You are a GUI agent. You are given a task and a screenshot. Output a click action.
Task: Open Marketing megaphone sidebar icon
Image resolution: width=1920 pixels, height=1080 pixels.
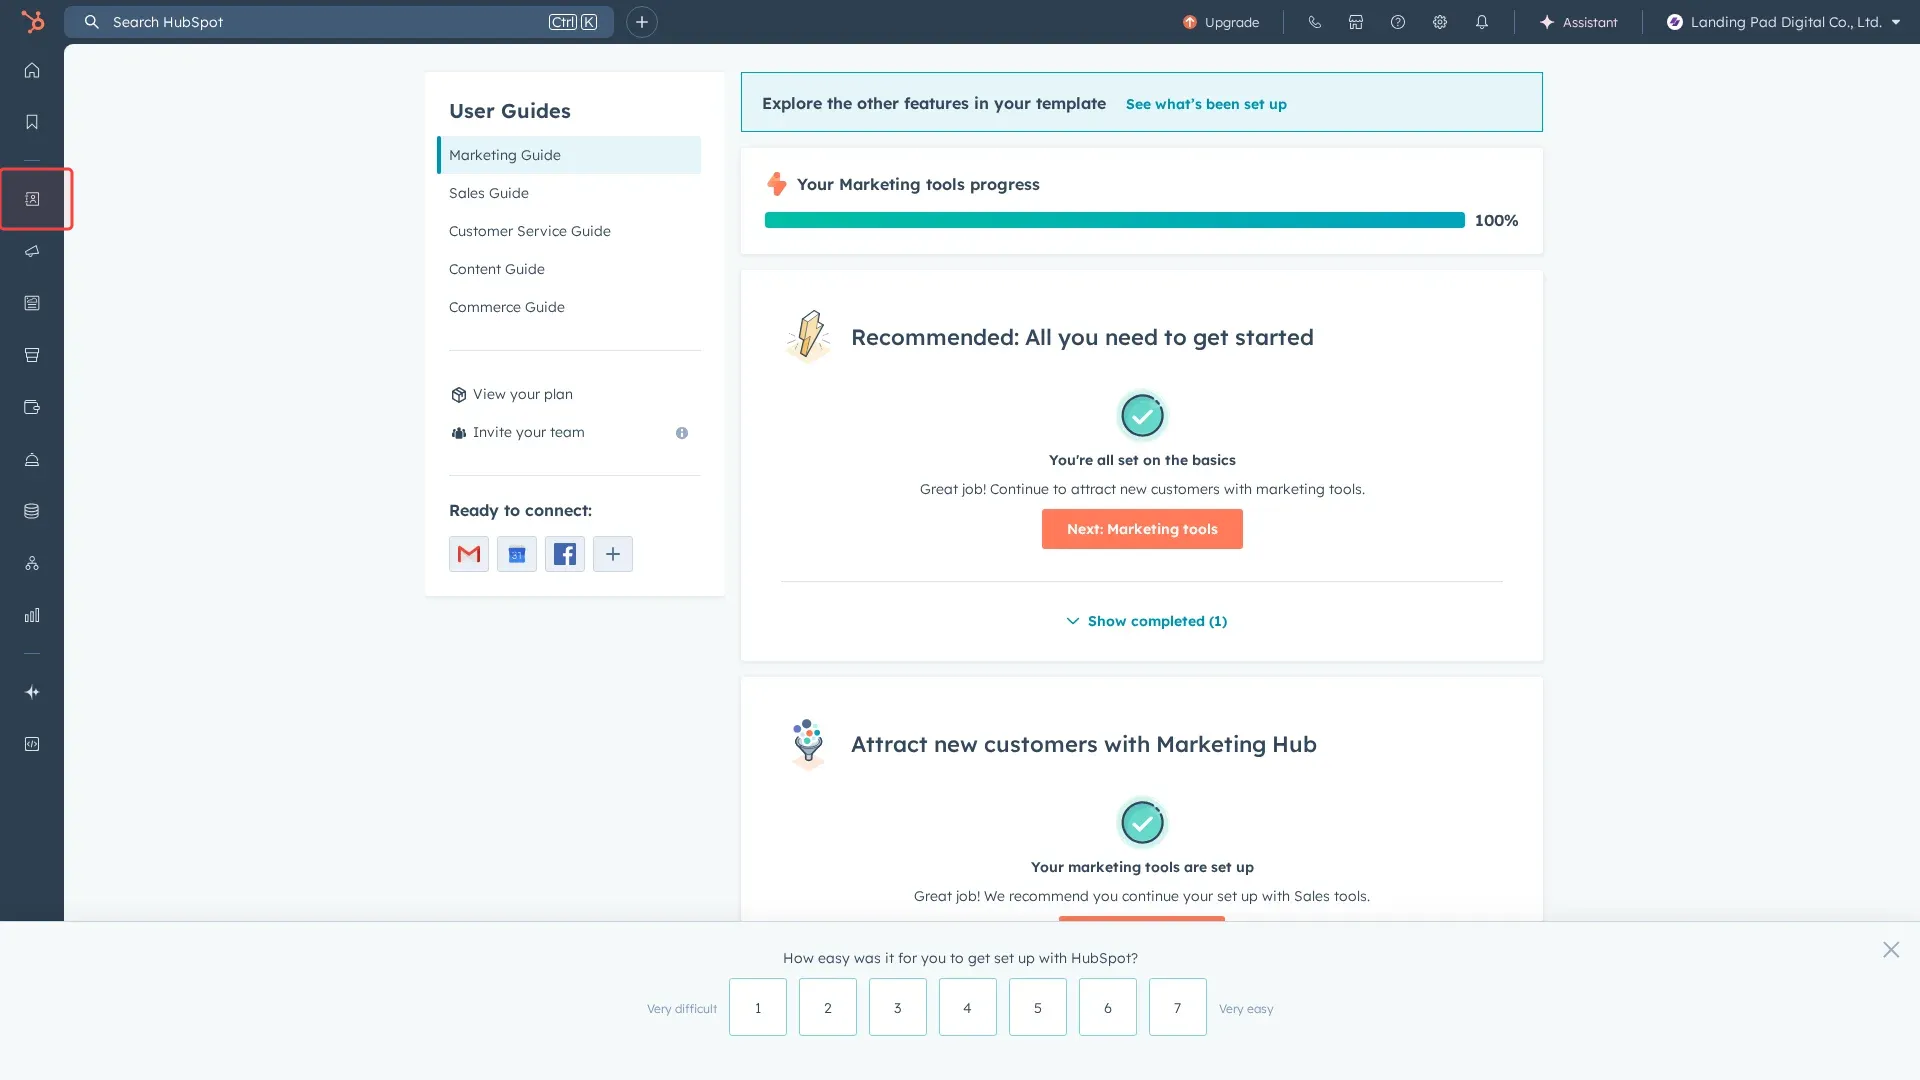point(32,251)
